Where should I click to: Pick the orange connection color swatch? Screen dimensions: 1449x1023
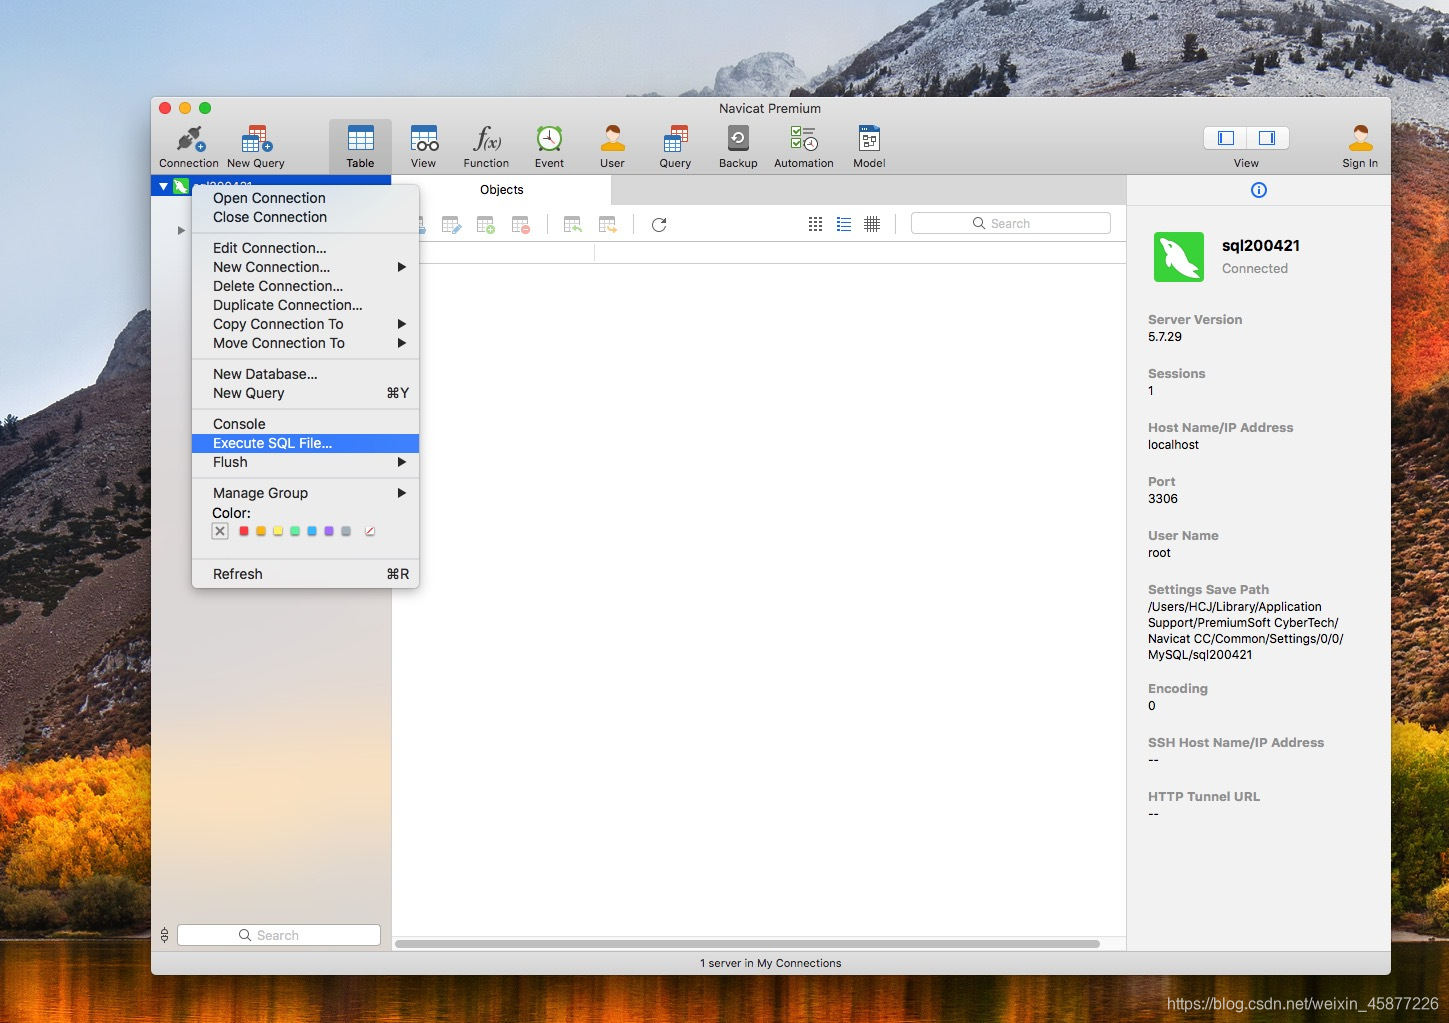(x=261, y=531)
